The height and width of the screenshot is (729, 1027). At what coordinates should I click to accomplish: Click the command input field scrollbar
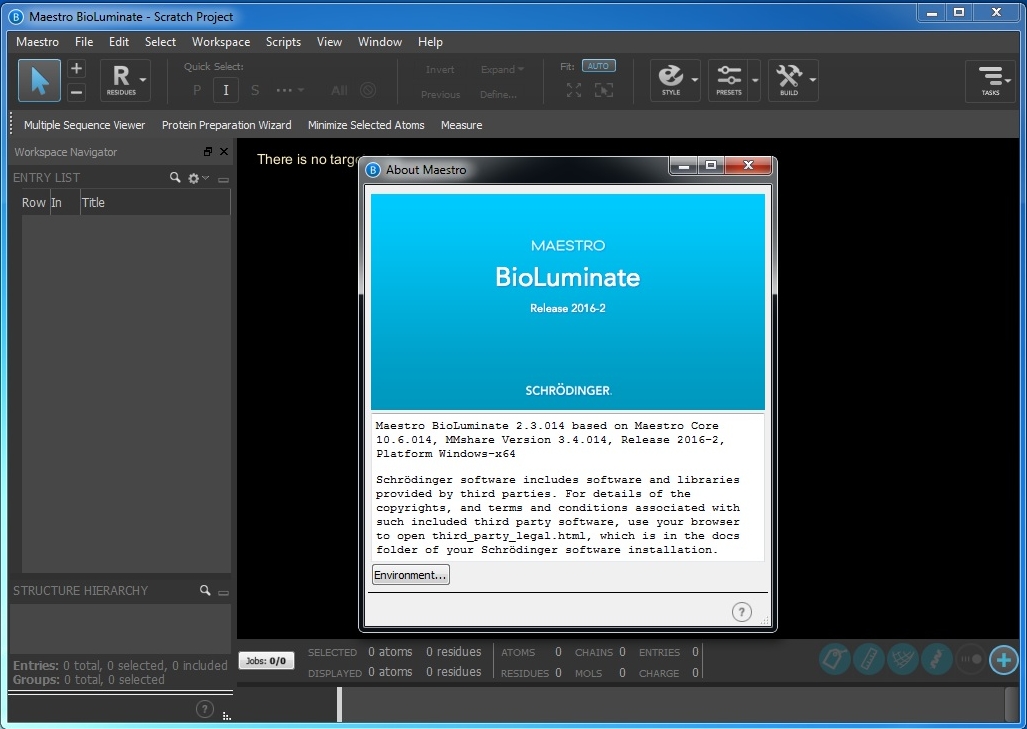point(1011,705)
